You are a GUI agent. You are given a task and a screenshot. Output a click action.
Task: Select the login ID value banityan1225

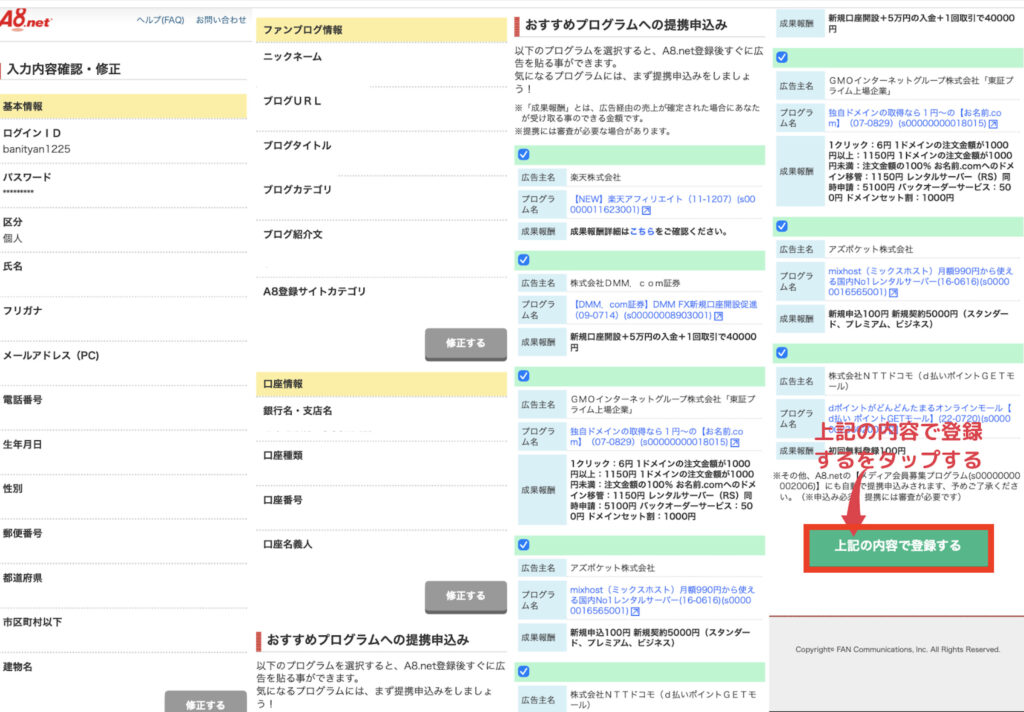(37, 150)
